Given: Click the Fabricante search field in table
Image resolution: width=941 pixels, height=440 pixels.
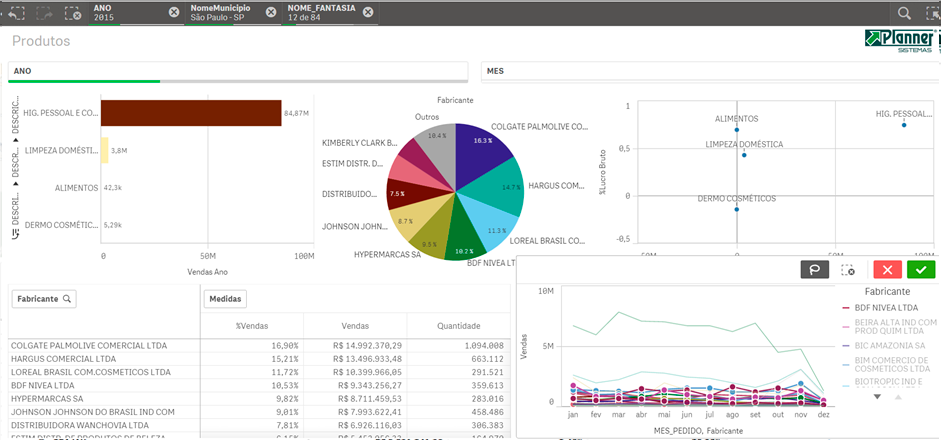Looking at the screenshot, I should [x=44, y=298].
